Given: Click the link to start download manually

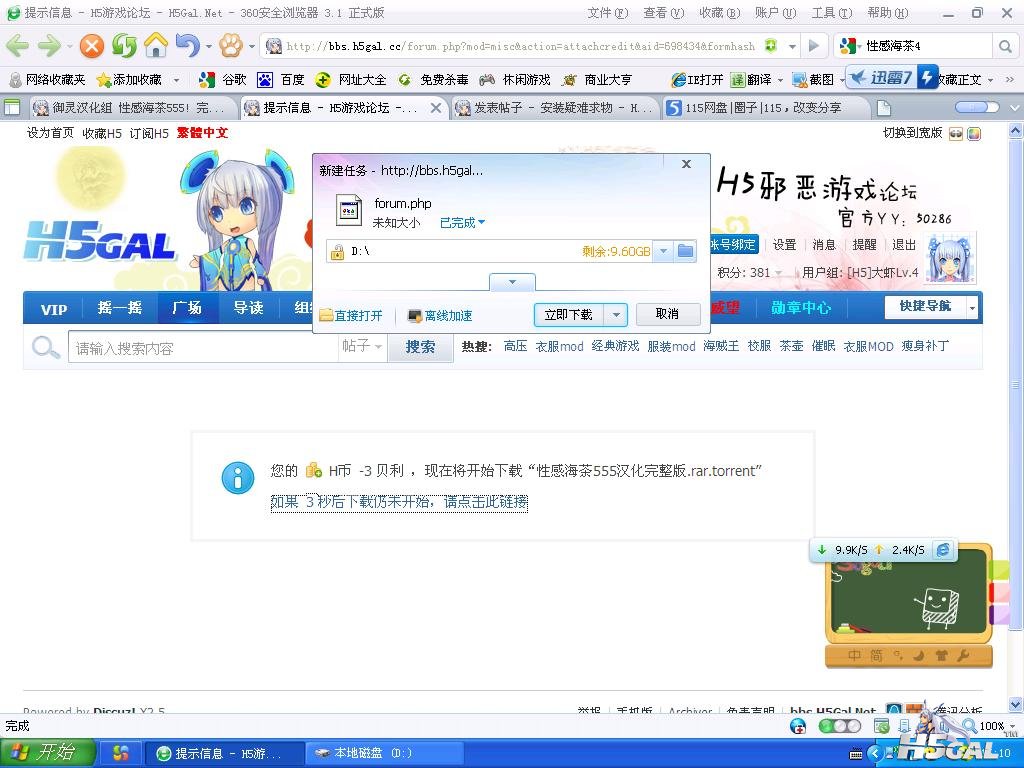Looking at the screenshot, I should [x=399, y=502].
